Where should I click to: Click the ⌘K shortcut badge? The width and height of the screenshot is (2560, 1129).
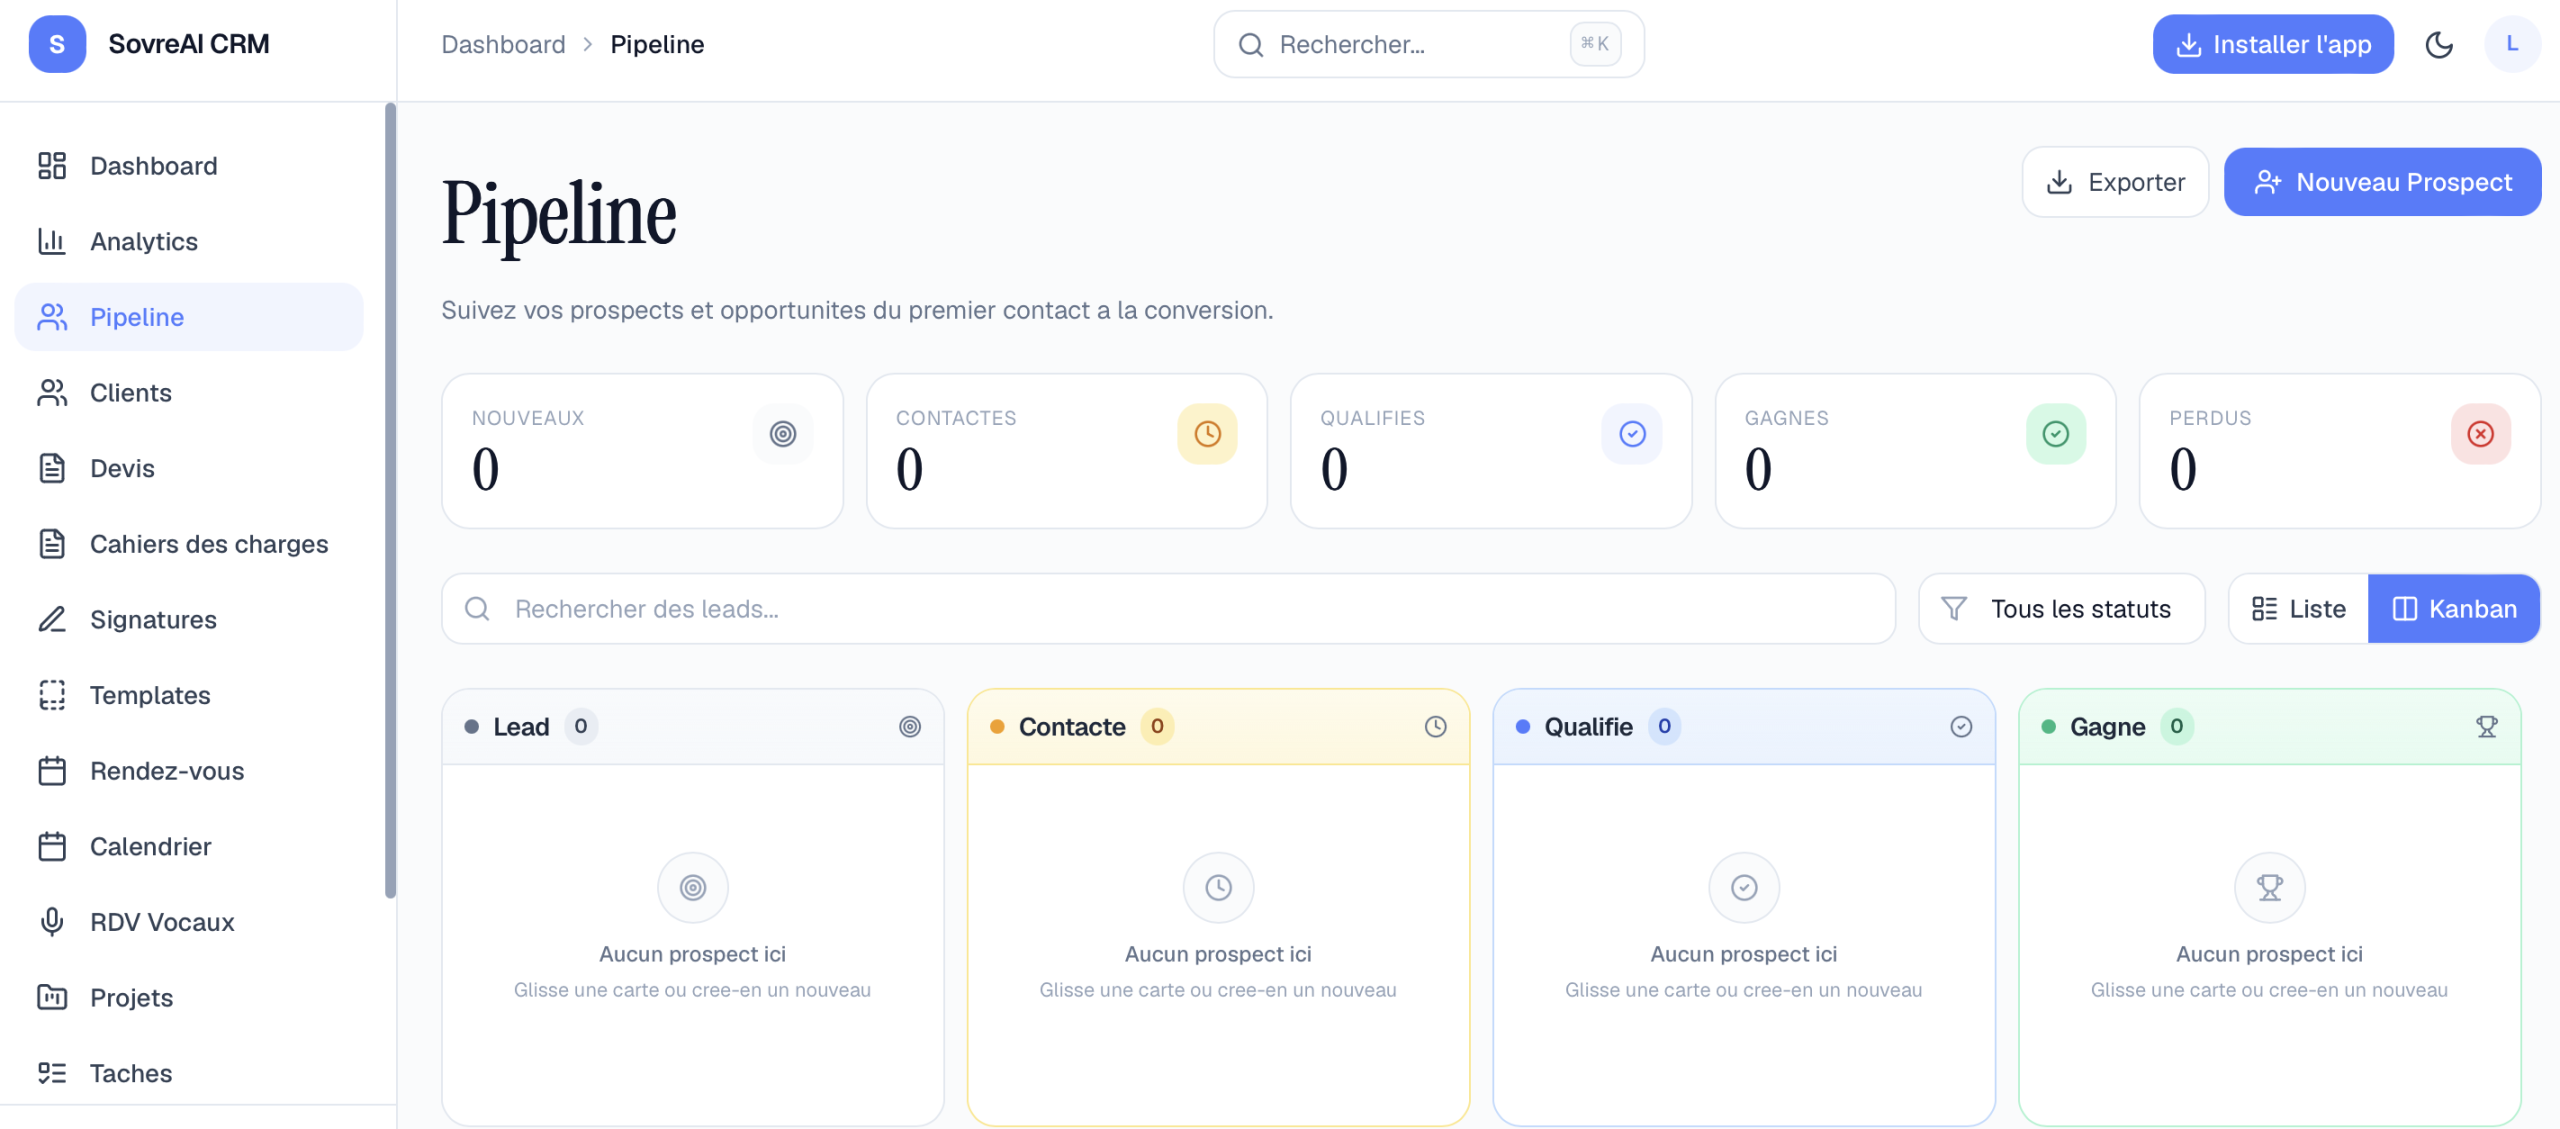coord(1595,44)
